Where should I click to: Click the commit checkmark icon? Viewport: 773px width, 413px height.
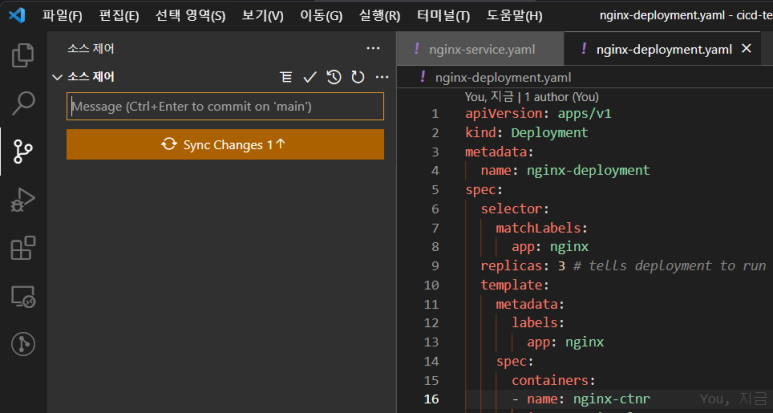point(310,77)
